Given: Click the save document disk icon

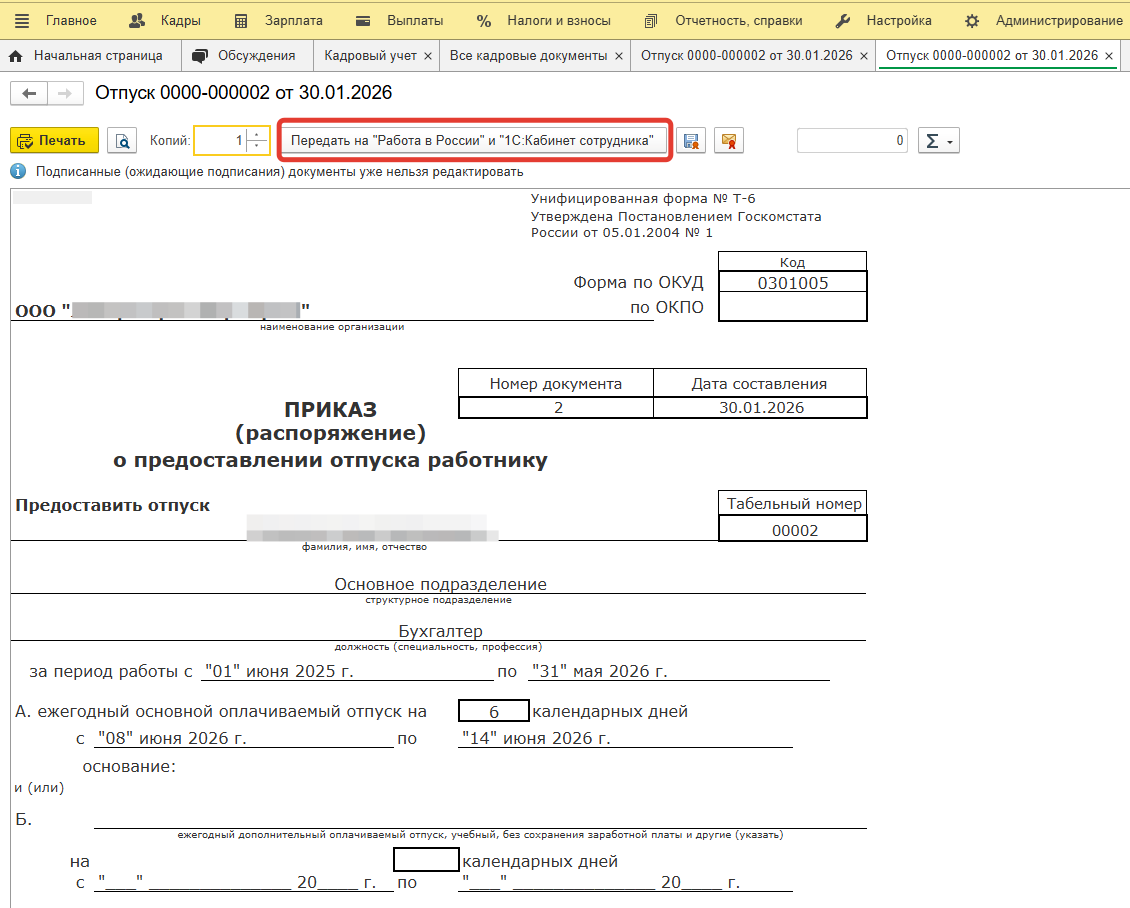Looking at the screenshot, I should 690,141.
